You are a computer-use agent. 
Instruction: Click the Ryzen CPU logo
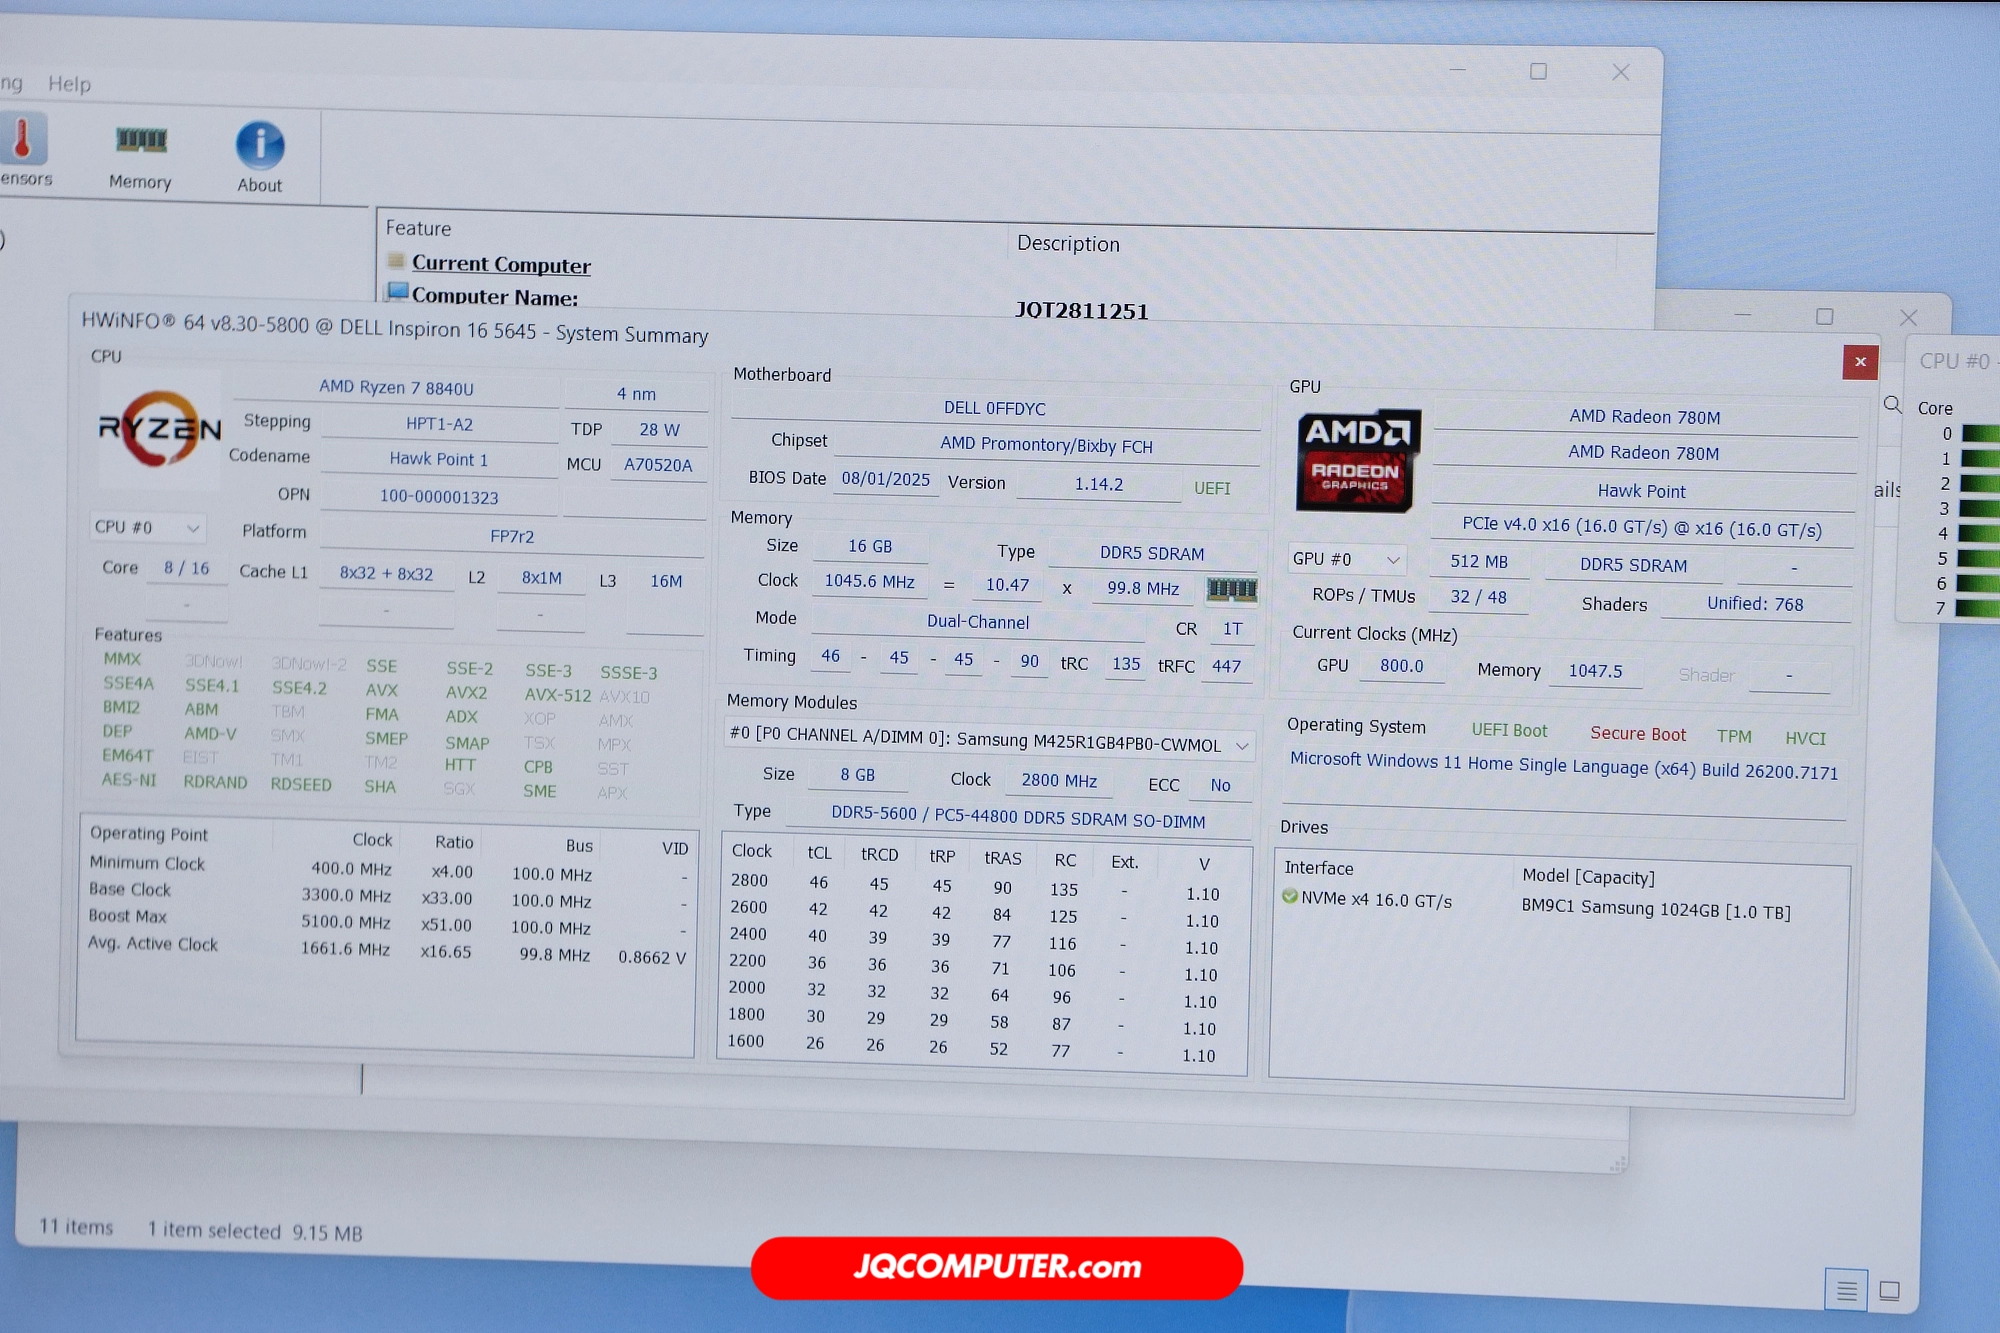[x=159, y=429]
